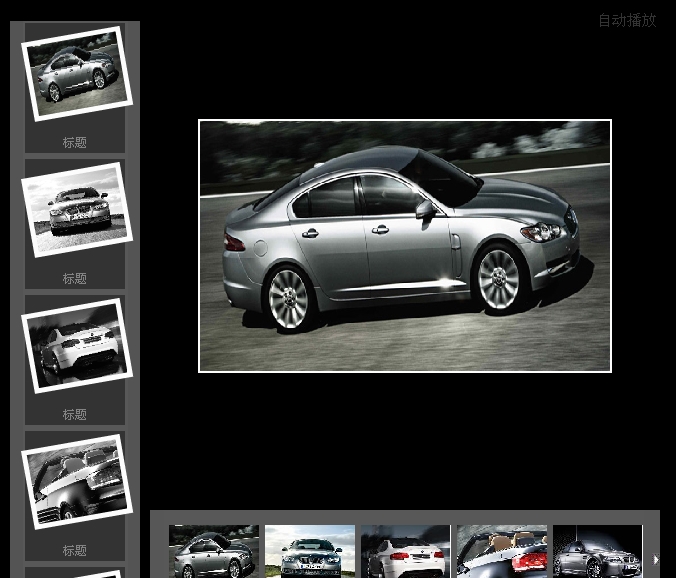Click the 自动播放 auto-play link
676x578 pixels.
[627, 20]
